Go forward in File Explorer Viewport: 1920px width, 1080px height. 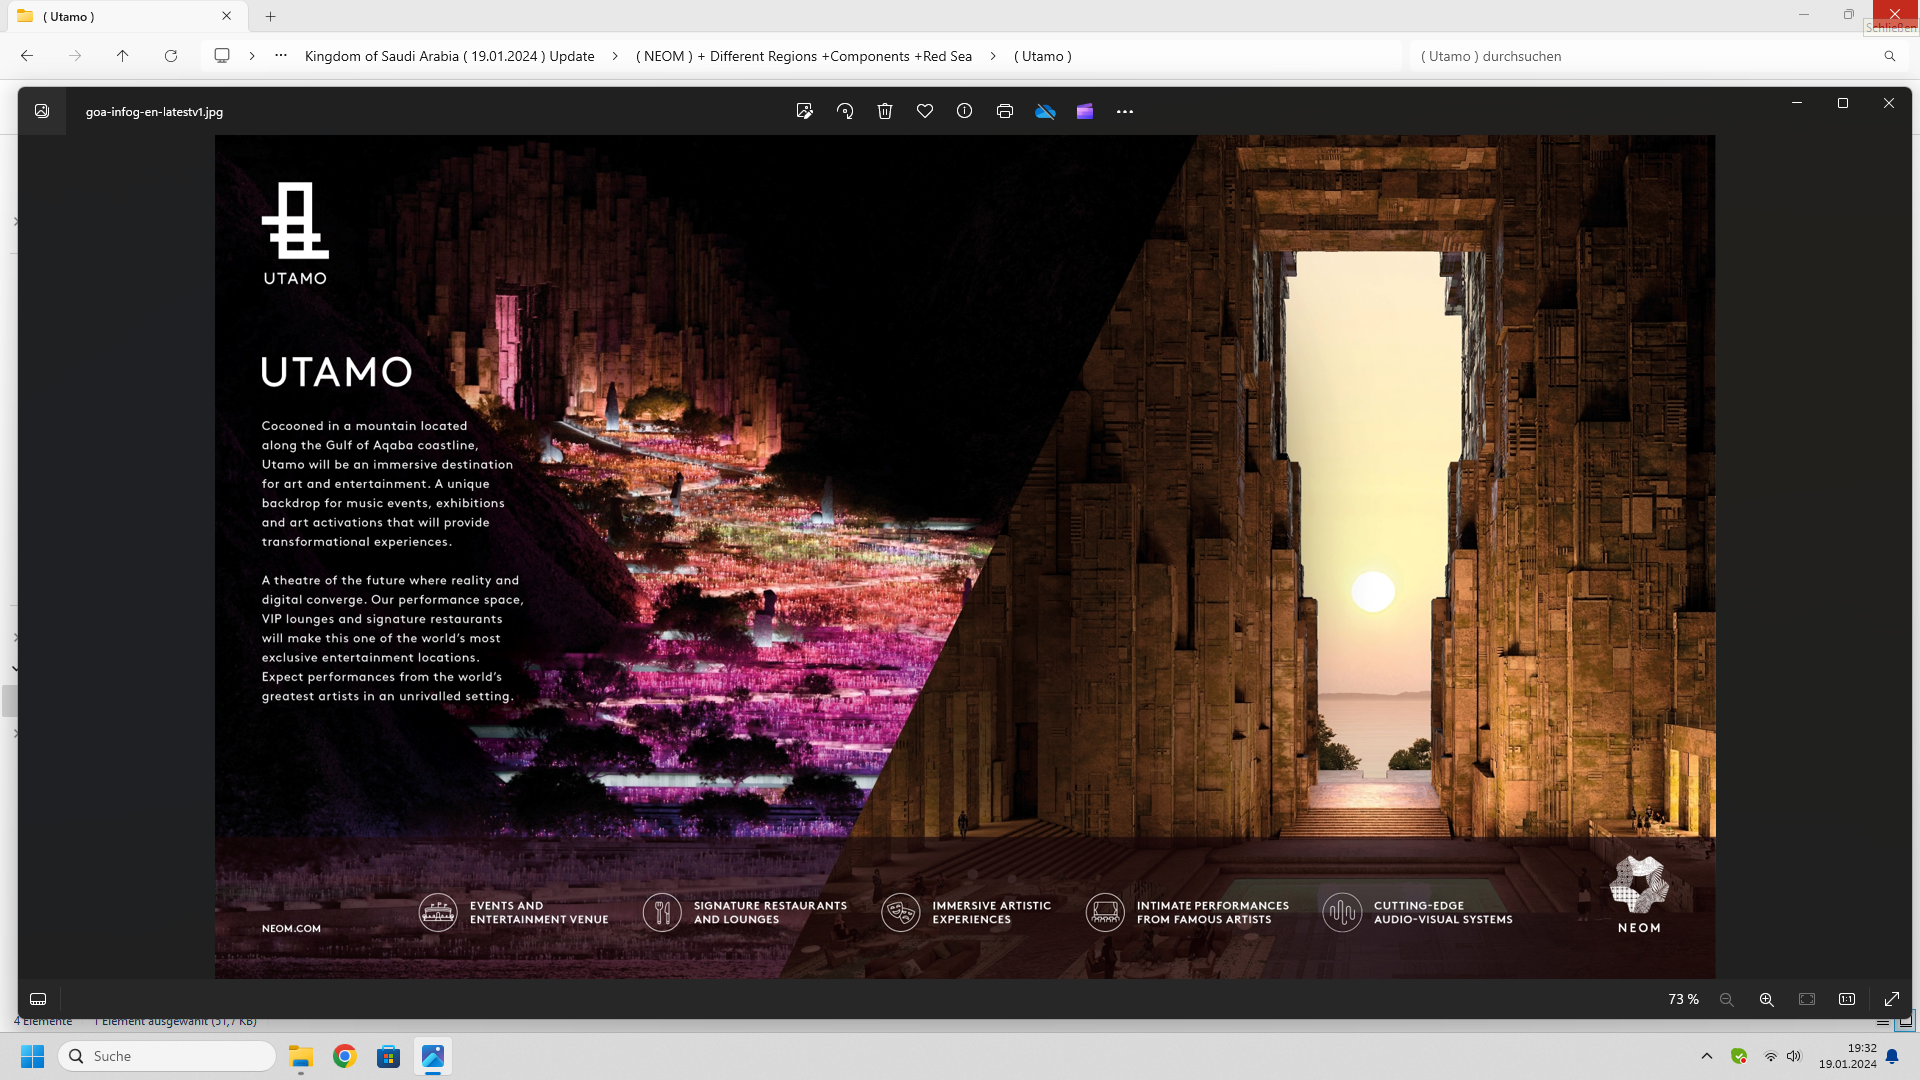[x=75, y=56]
